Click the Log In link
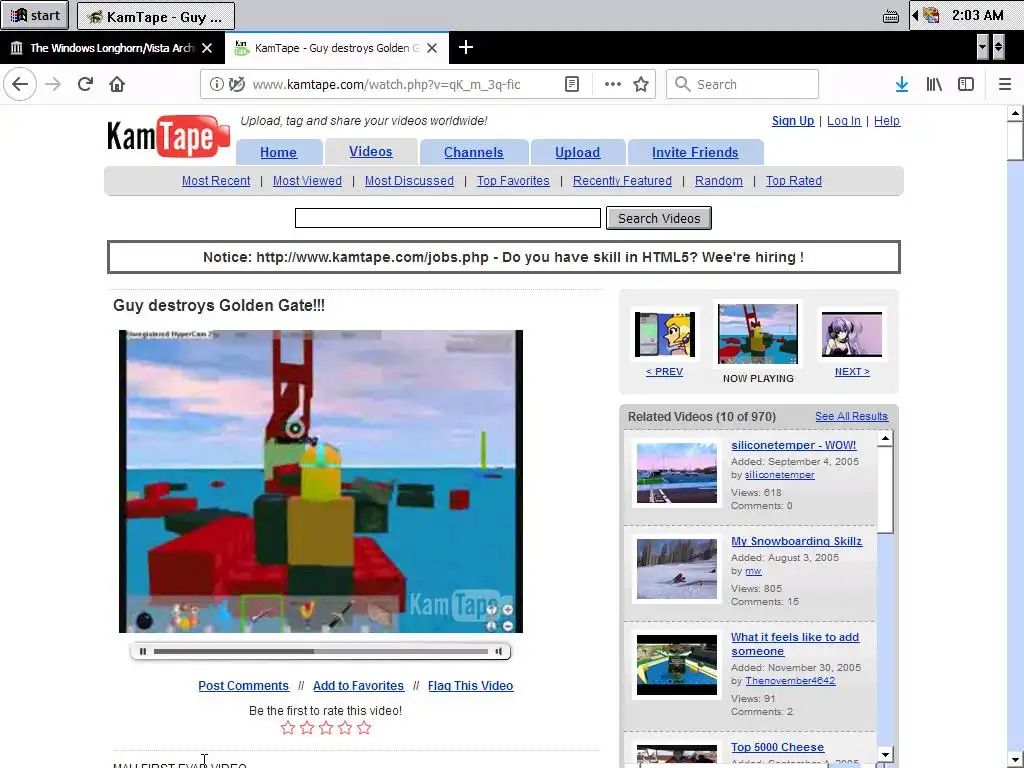This screenshot has height=768, width=1024. click(x=844, y=121)
